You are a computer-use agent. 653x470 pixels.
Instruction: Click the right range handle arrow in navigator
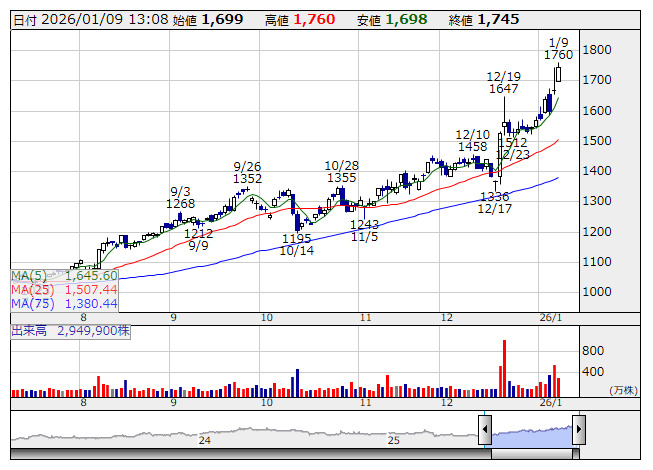click(578, 431)
